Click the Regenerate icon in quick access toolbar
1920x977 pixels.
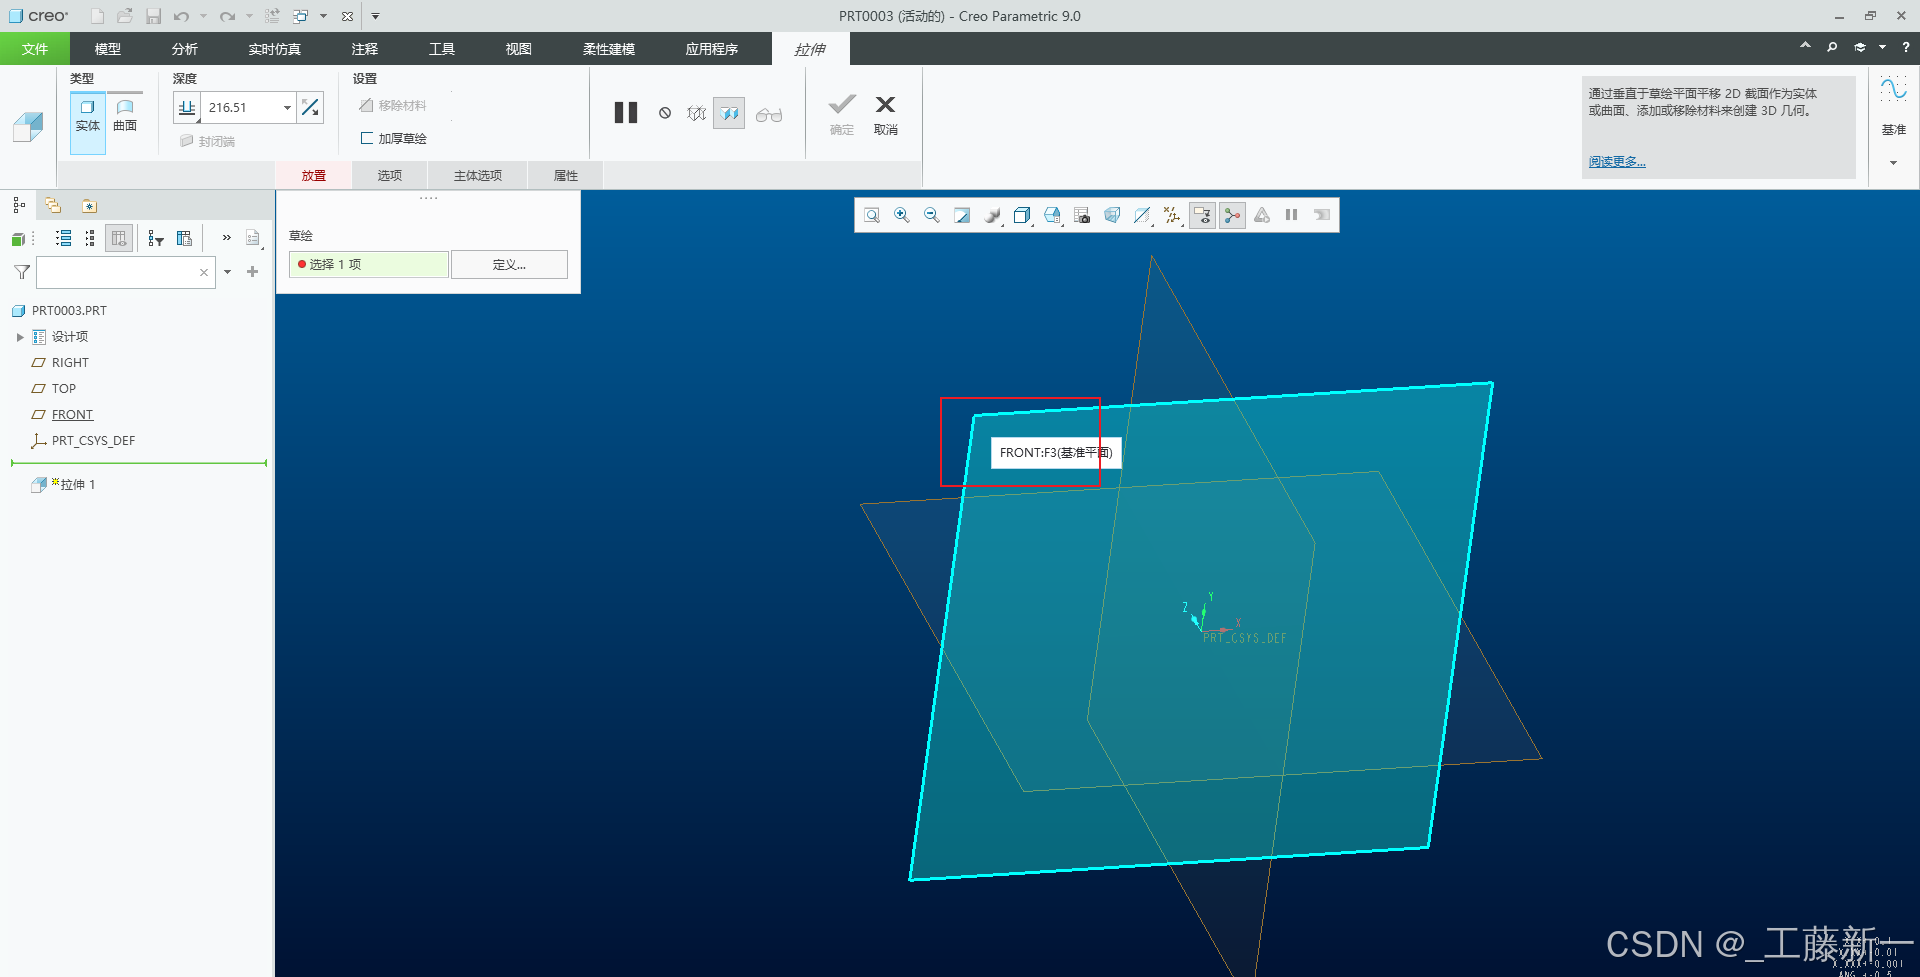[x=272, y=16]
